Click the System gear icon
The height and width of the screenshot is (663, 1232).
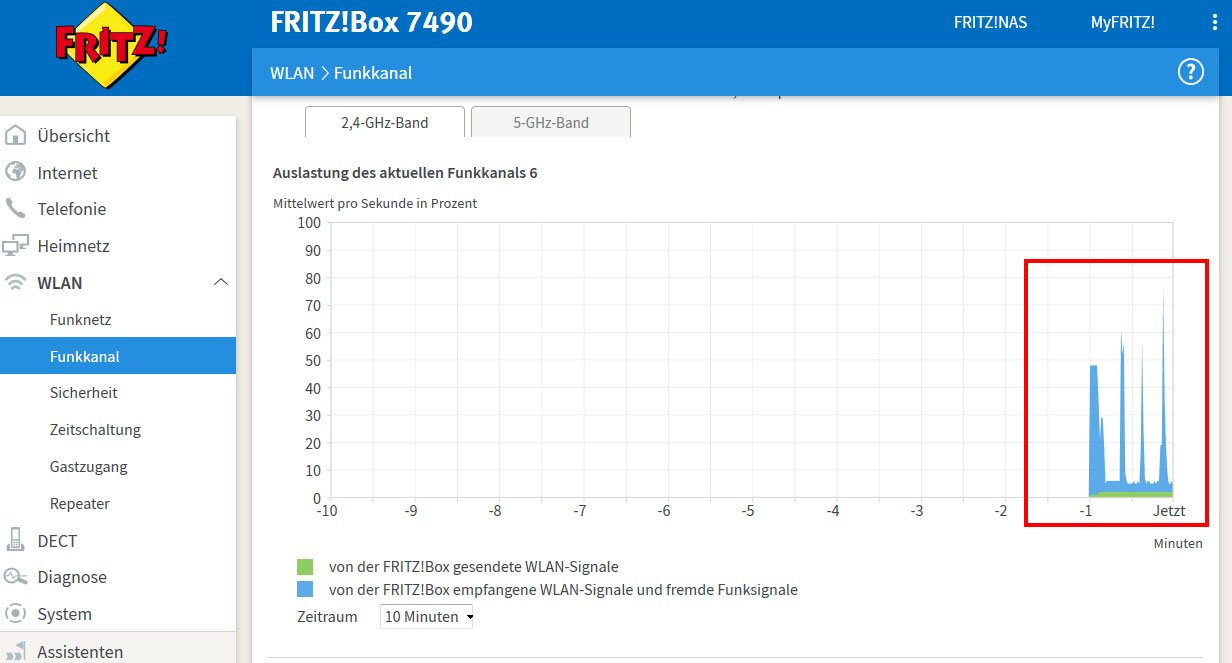point(16,614)
